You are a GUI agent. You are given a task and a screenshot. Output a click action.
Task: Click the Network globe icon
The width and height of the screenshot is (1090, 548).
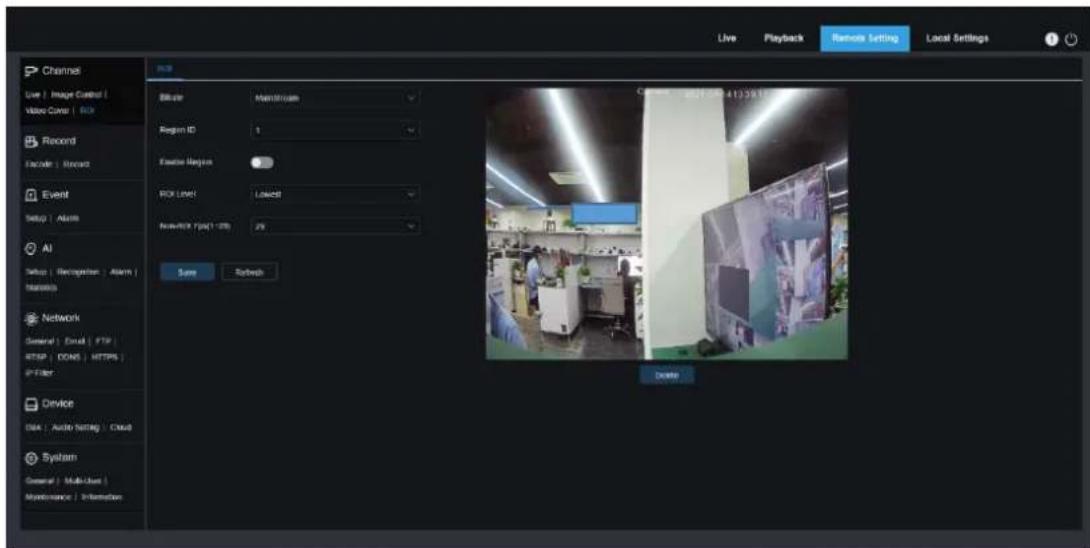pos(31,318)
